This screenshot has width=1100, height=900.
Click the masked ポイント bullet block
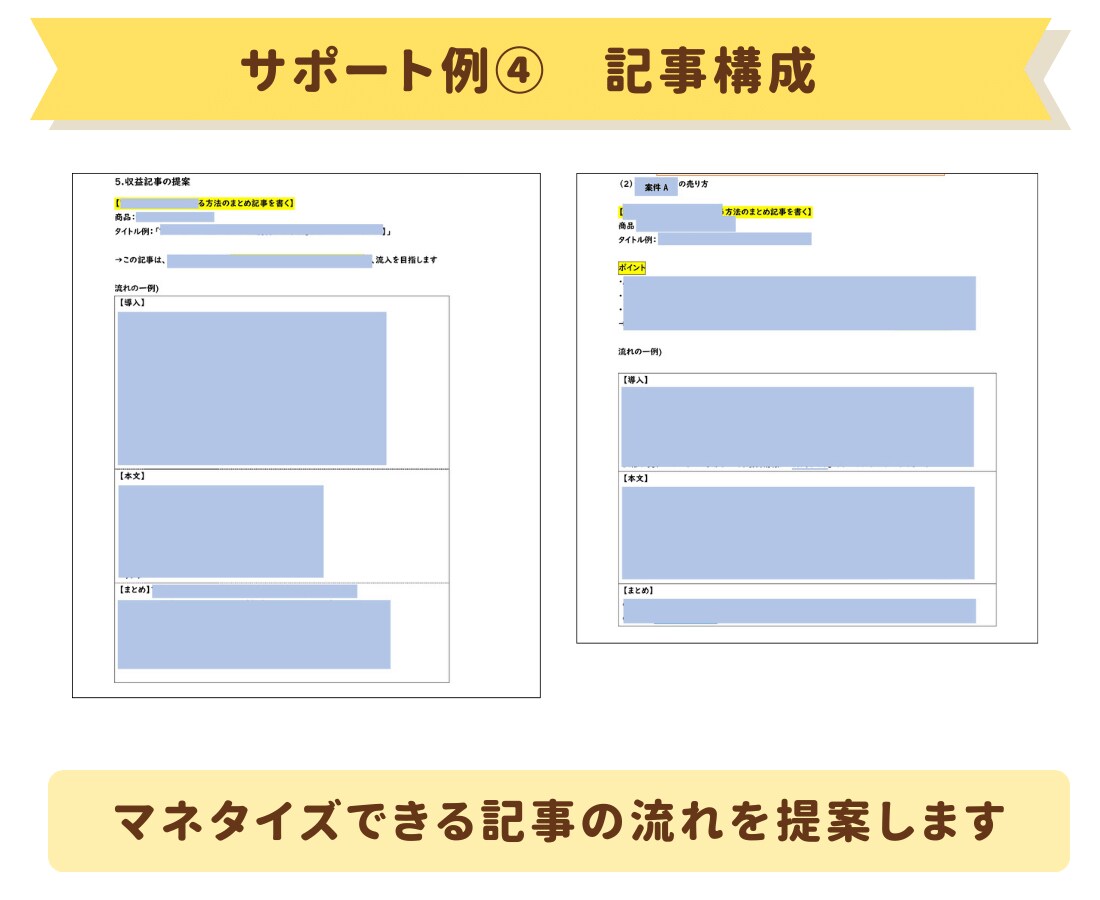point(799,303)
